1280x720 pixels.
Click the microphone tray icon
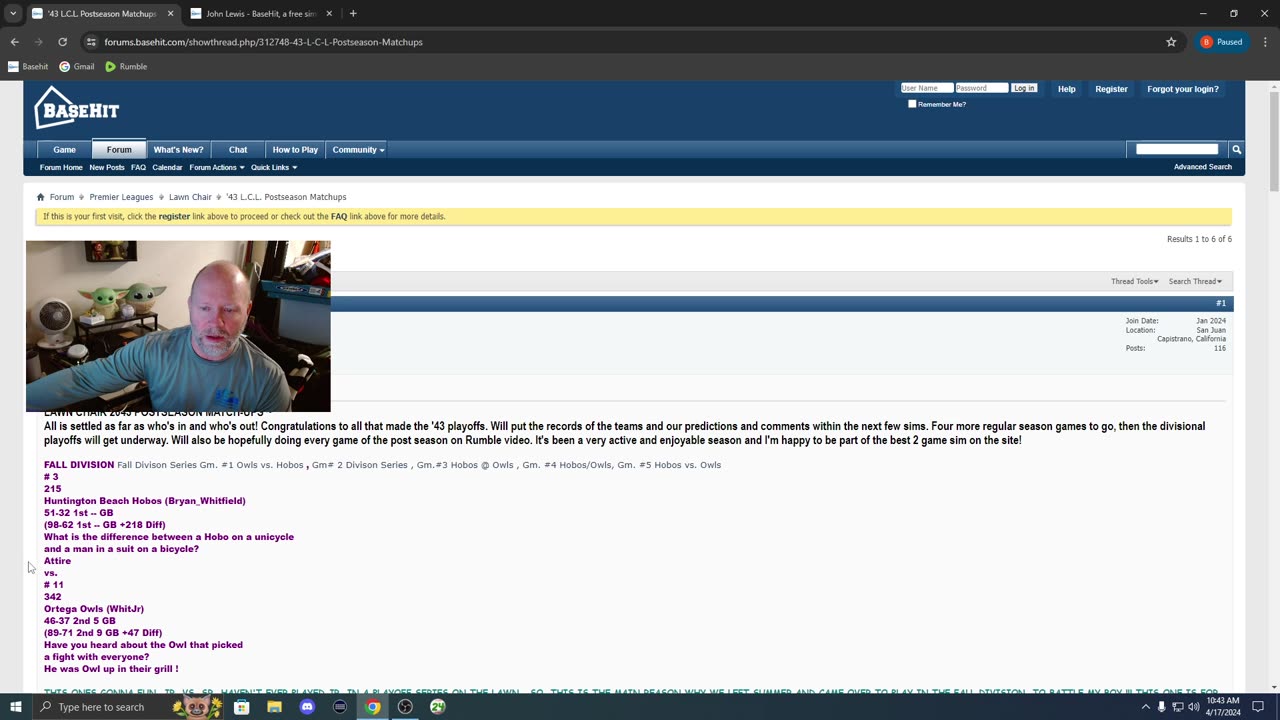point(1162,707)
